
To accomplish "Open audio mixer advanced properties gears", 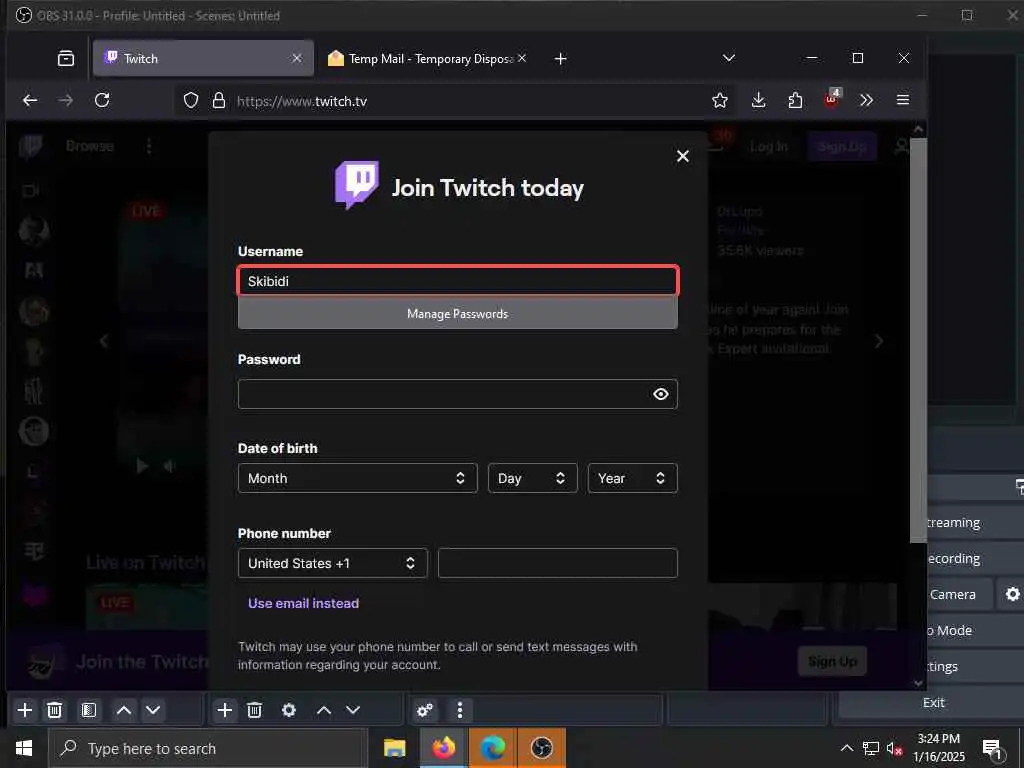I will [x=424, y=710].
